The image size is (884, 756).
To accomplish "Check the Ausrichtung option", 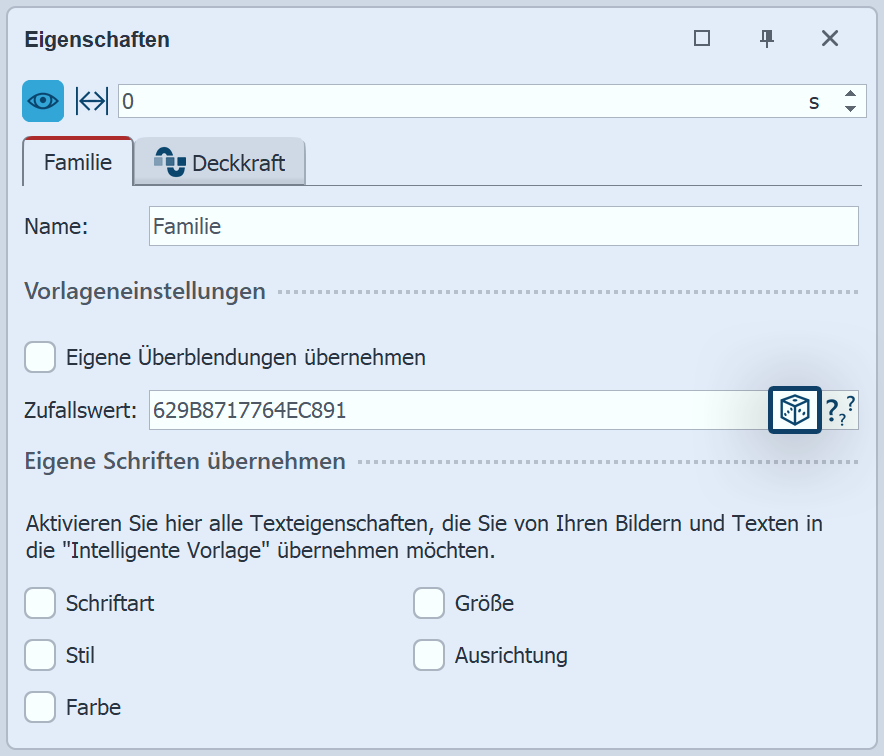I will click(429, 655).
